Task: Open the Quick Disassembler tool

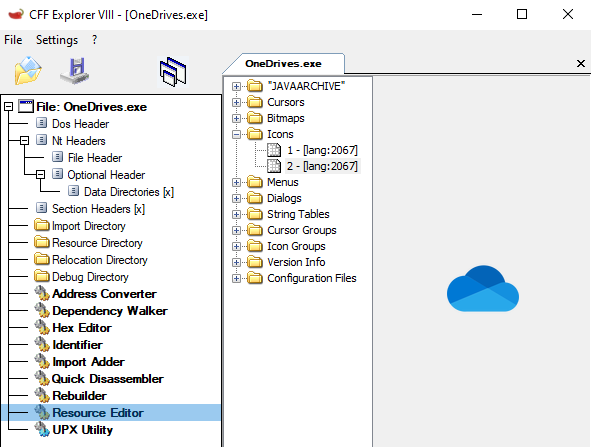Action: 107,379
